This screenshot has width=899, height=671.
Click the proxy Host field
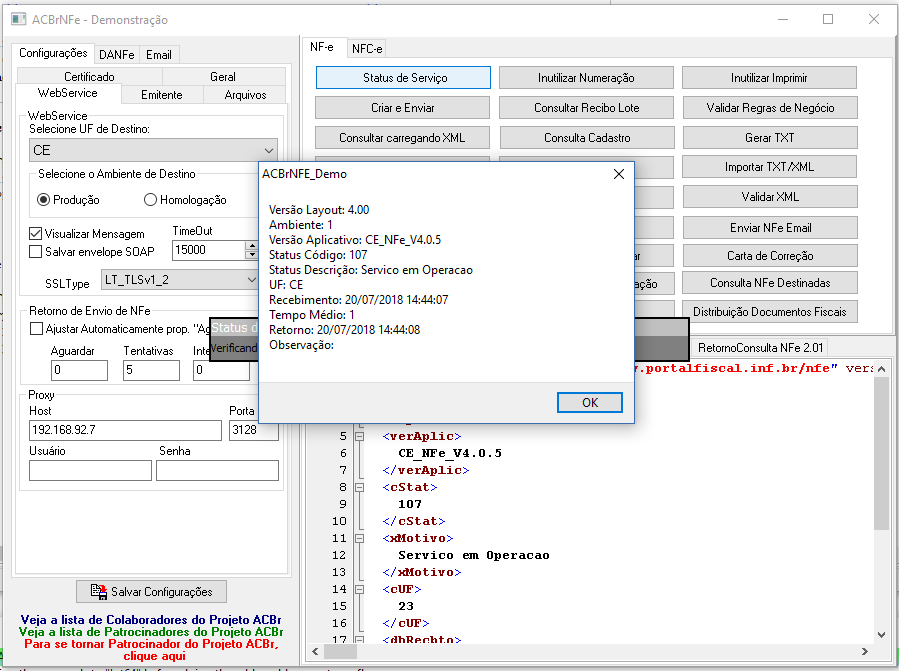[125, 430]
